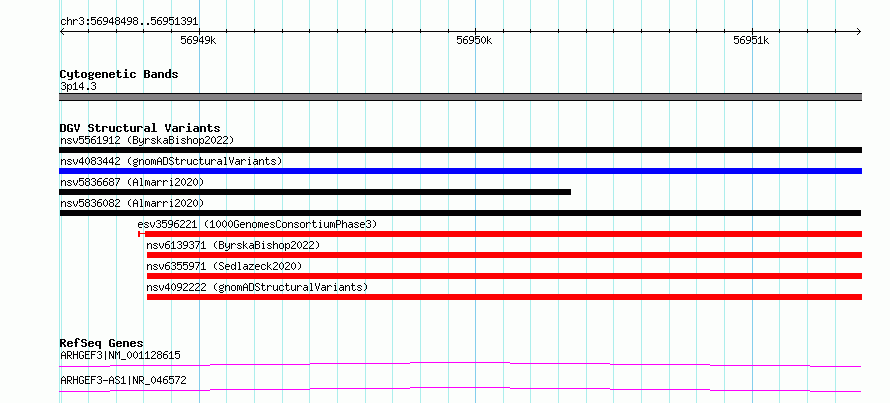Click the ARHGEF3|NM_001128615 gene label
Image resolution: width=890 pixels, height=403 pixels.
[120, 356]
